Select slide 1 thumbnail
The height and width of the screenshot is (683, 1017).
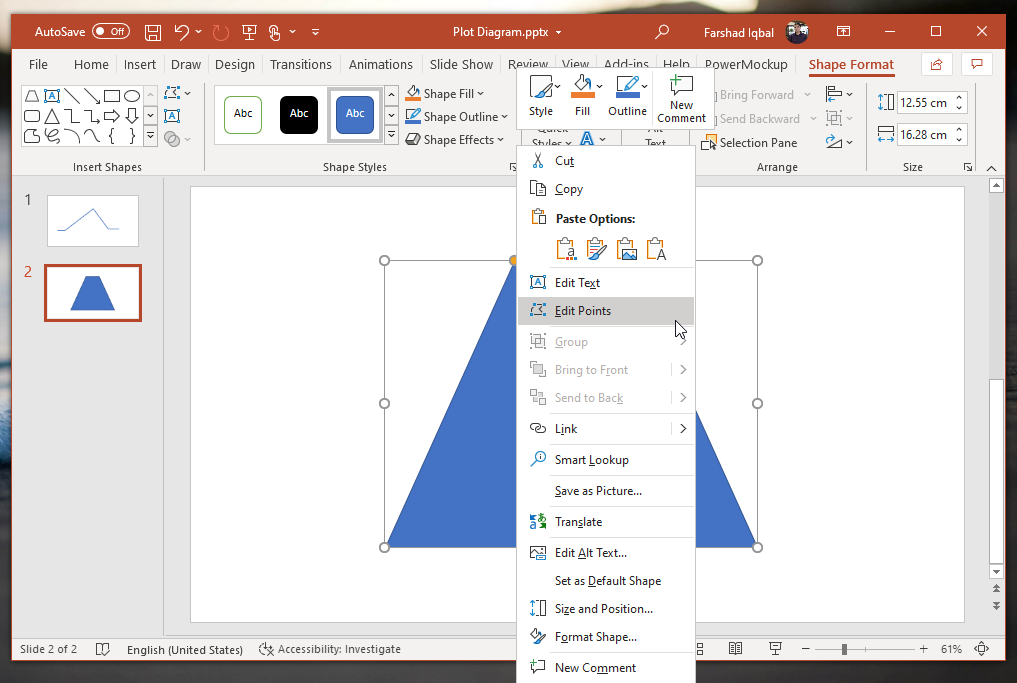(93, 221)
